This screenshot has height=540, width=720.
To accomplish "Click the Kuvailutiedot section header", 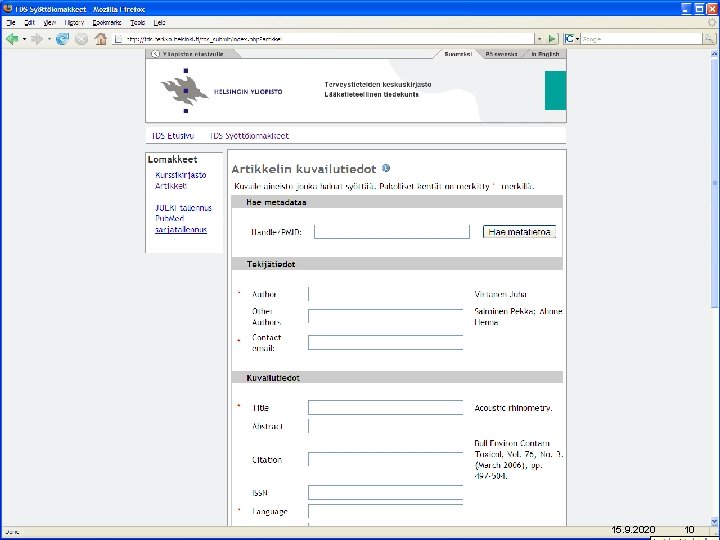I will click(273, 377).
